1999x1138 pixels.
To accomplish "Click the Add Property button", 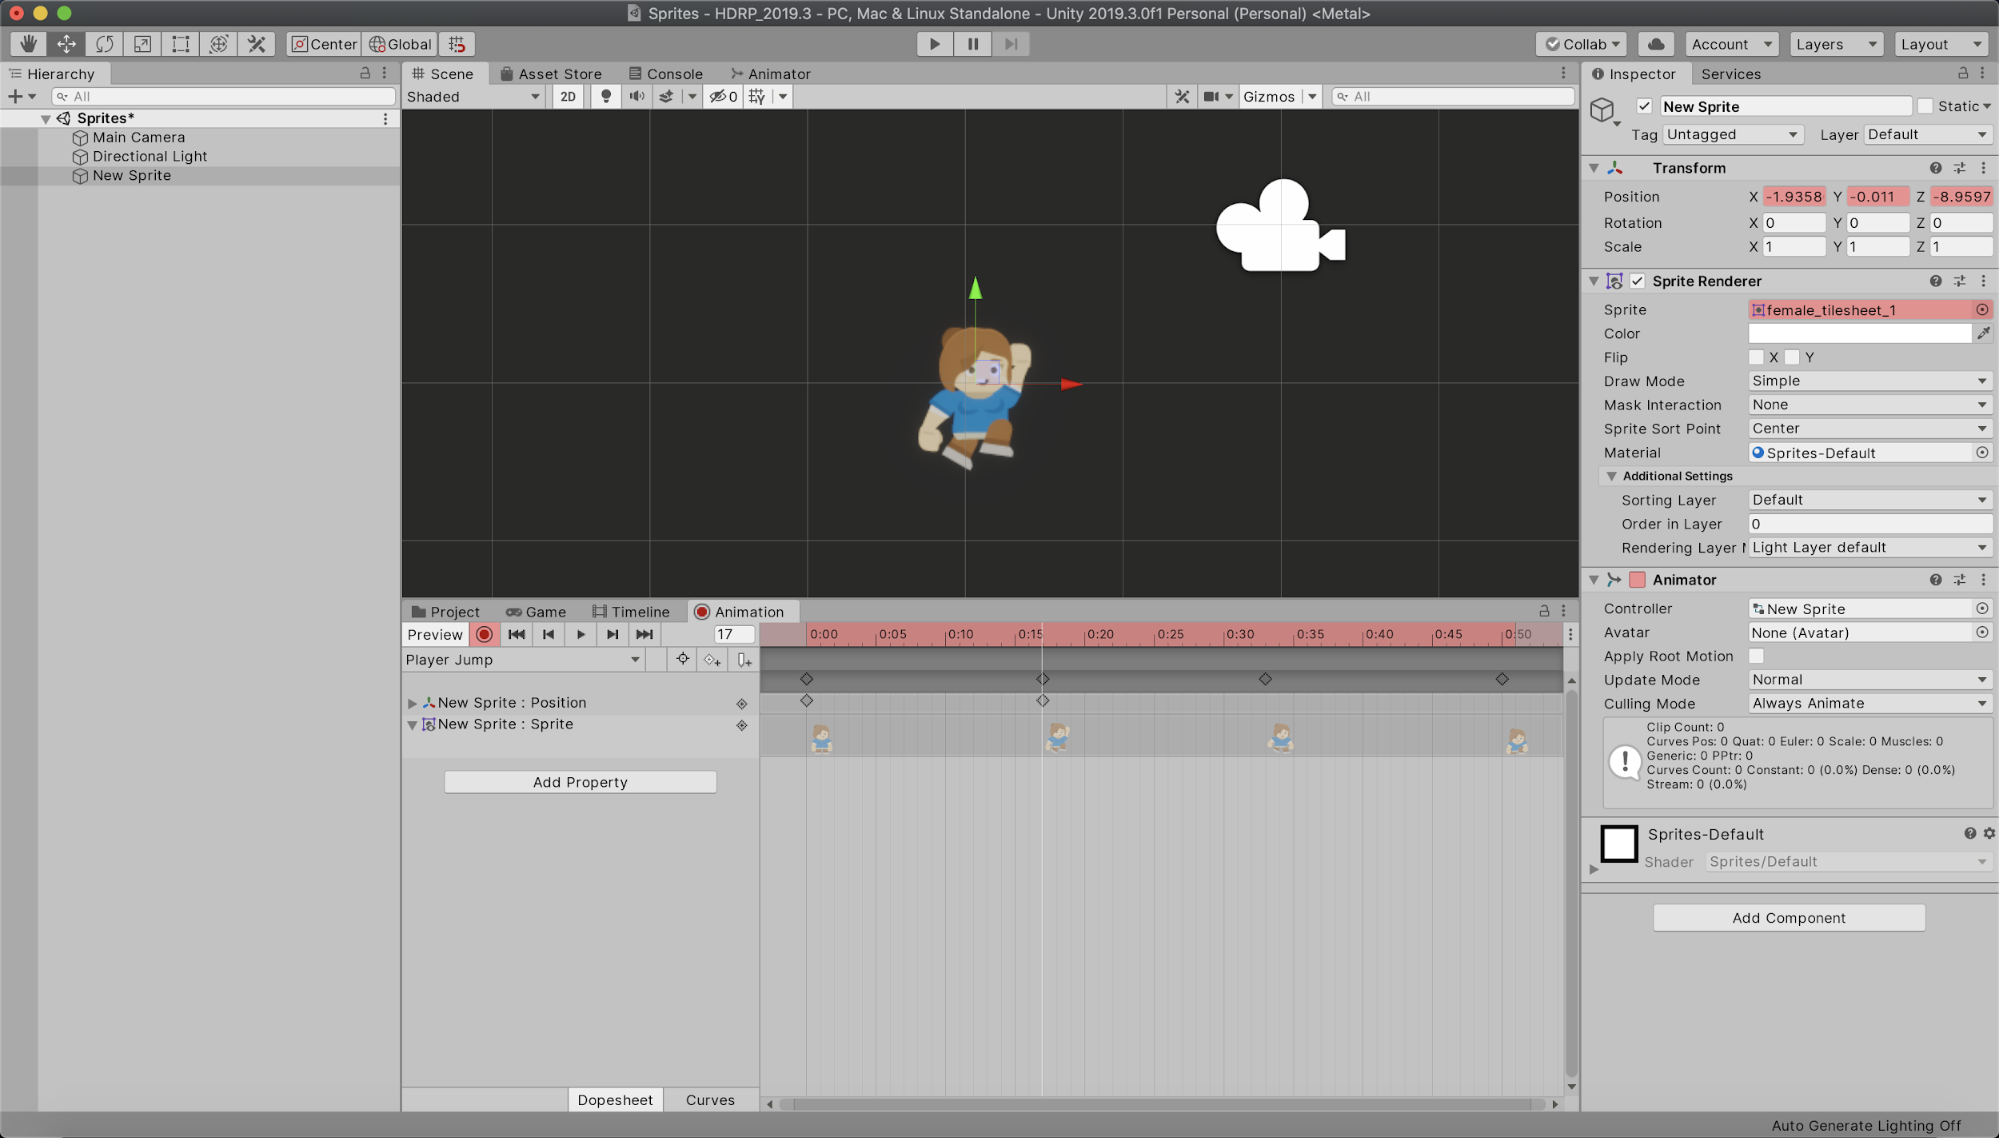I will coord(580,782).
